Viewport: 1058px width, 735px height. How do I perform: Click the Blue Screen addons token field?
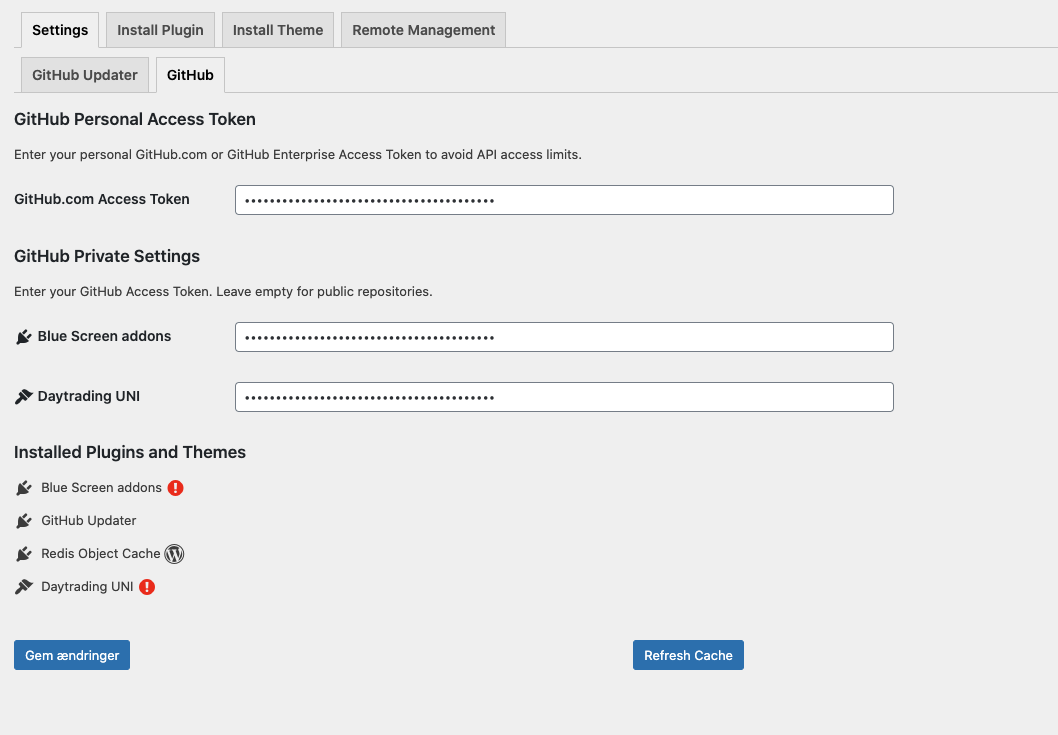[564, 336]
